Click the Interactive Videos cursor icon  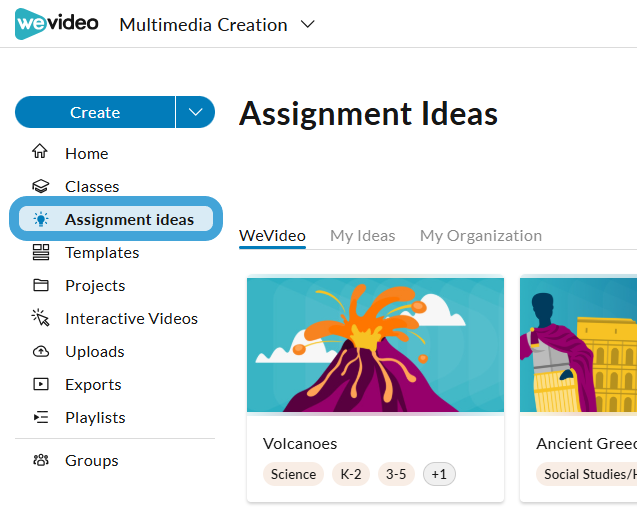pyautogui.click(x=41, y=318)
